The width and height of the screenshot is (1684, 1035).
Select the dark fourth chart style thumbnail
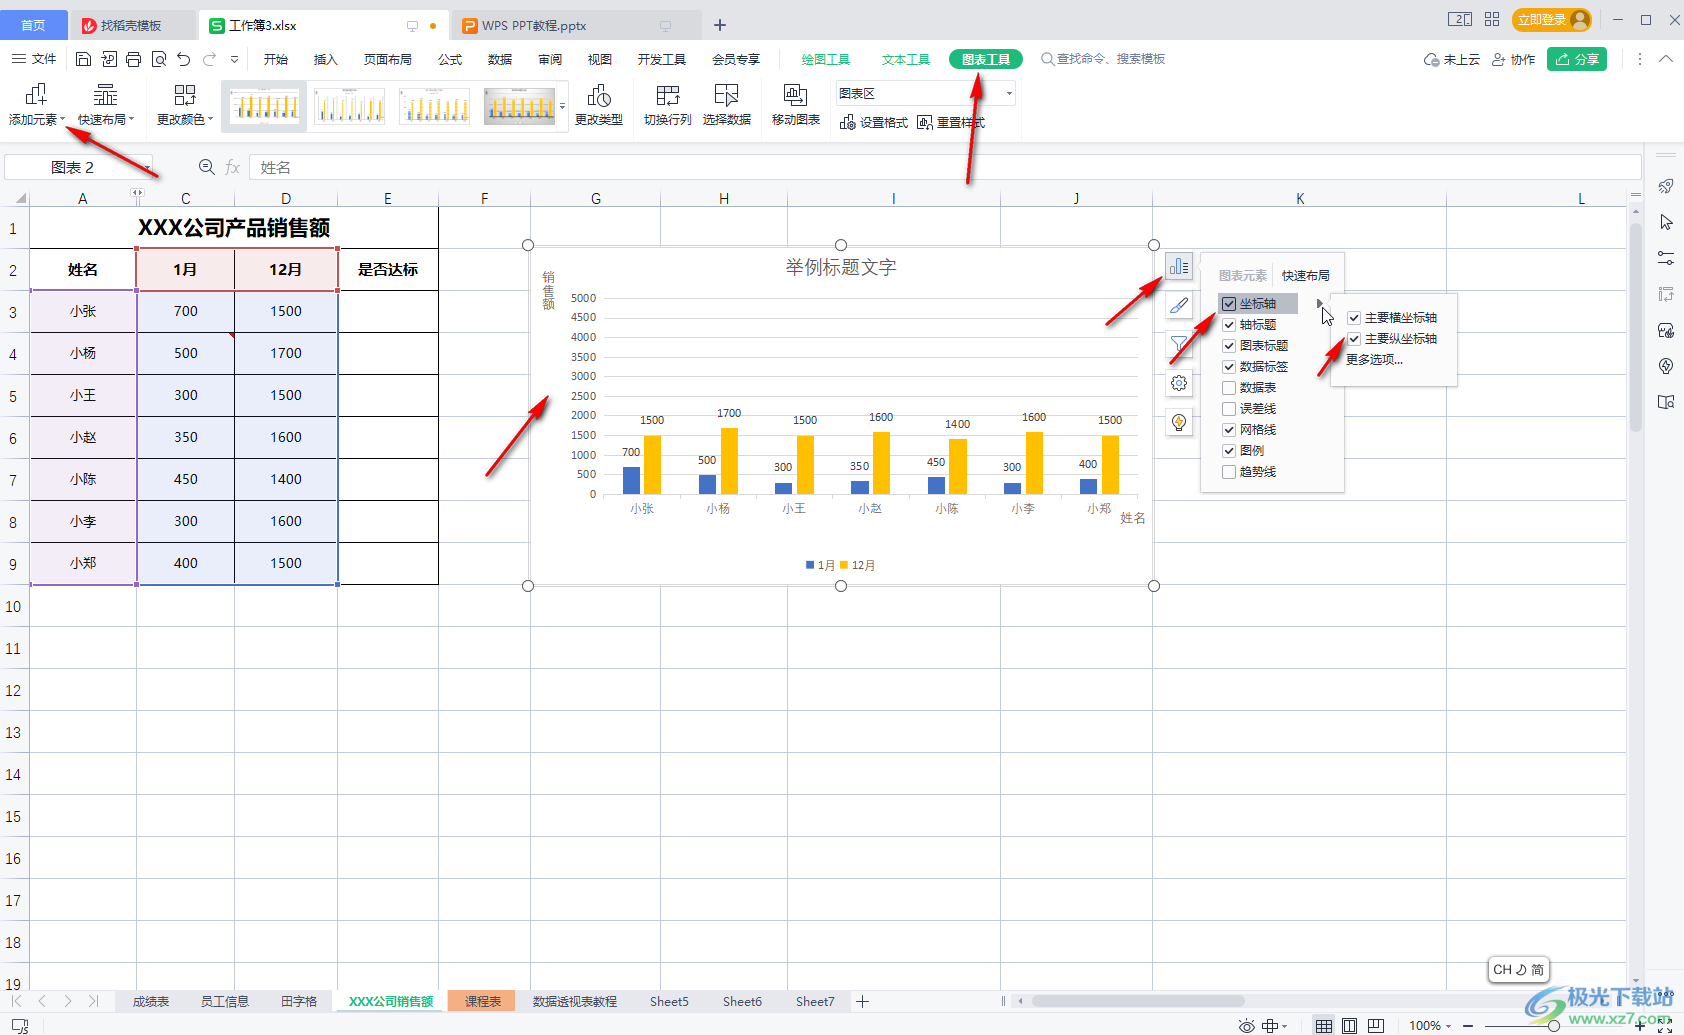tap(520, 105)
